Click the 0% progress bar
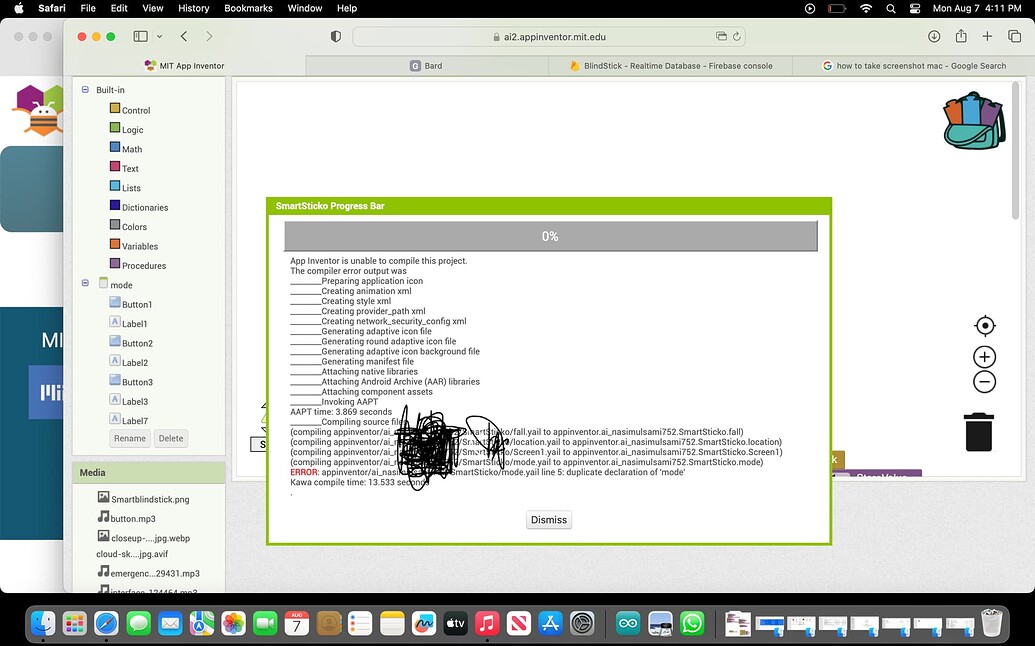This screenshot has height=646, width=1035. click(x=550, y=236)
